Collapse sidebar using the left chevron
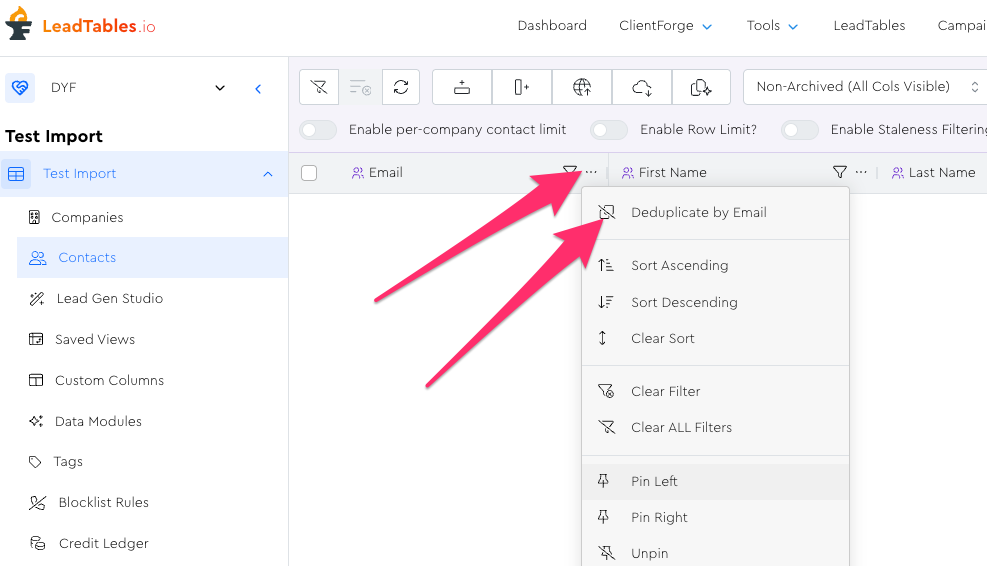The height and width of the screenshot is (566, 987). click(x=258, y=88)
